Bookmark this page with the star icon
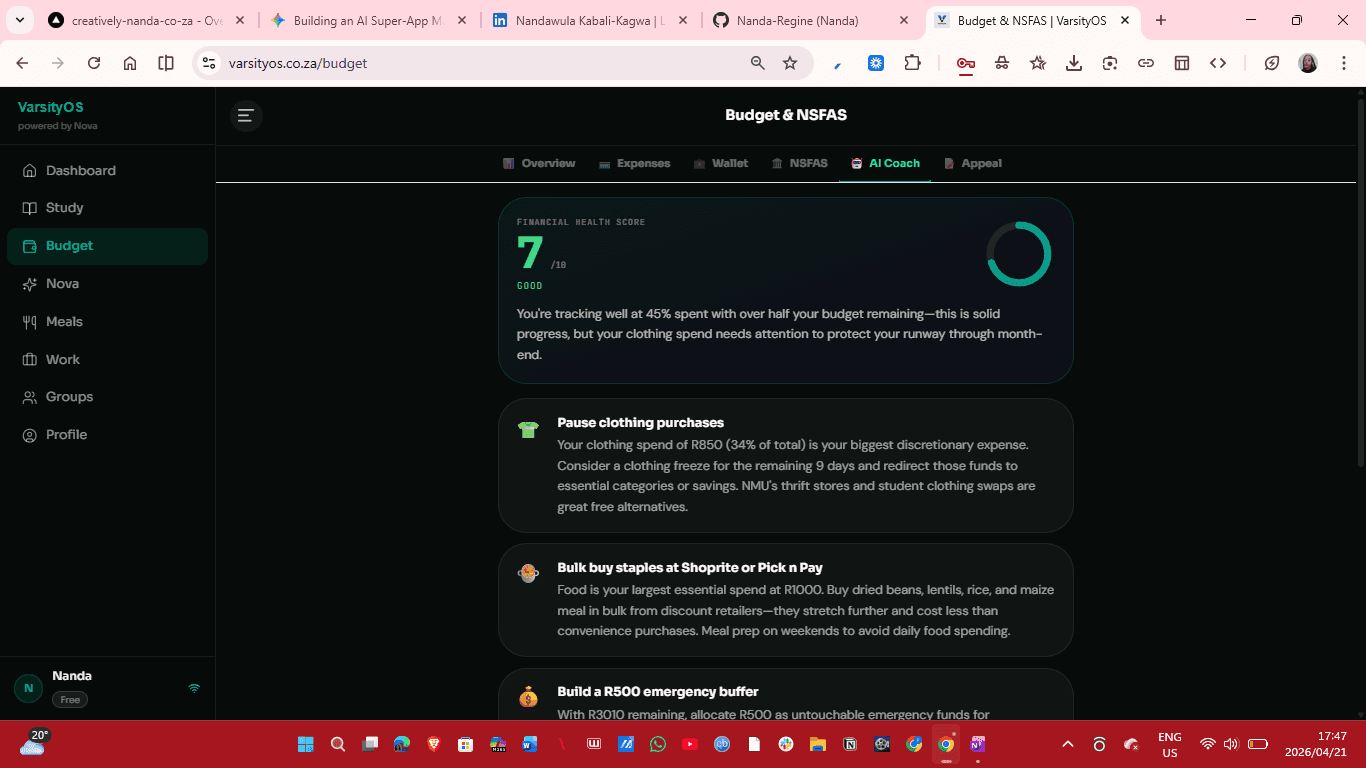 click(x=790, y=63)
